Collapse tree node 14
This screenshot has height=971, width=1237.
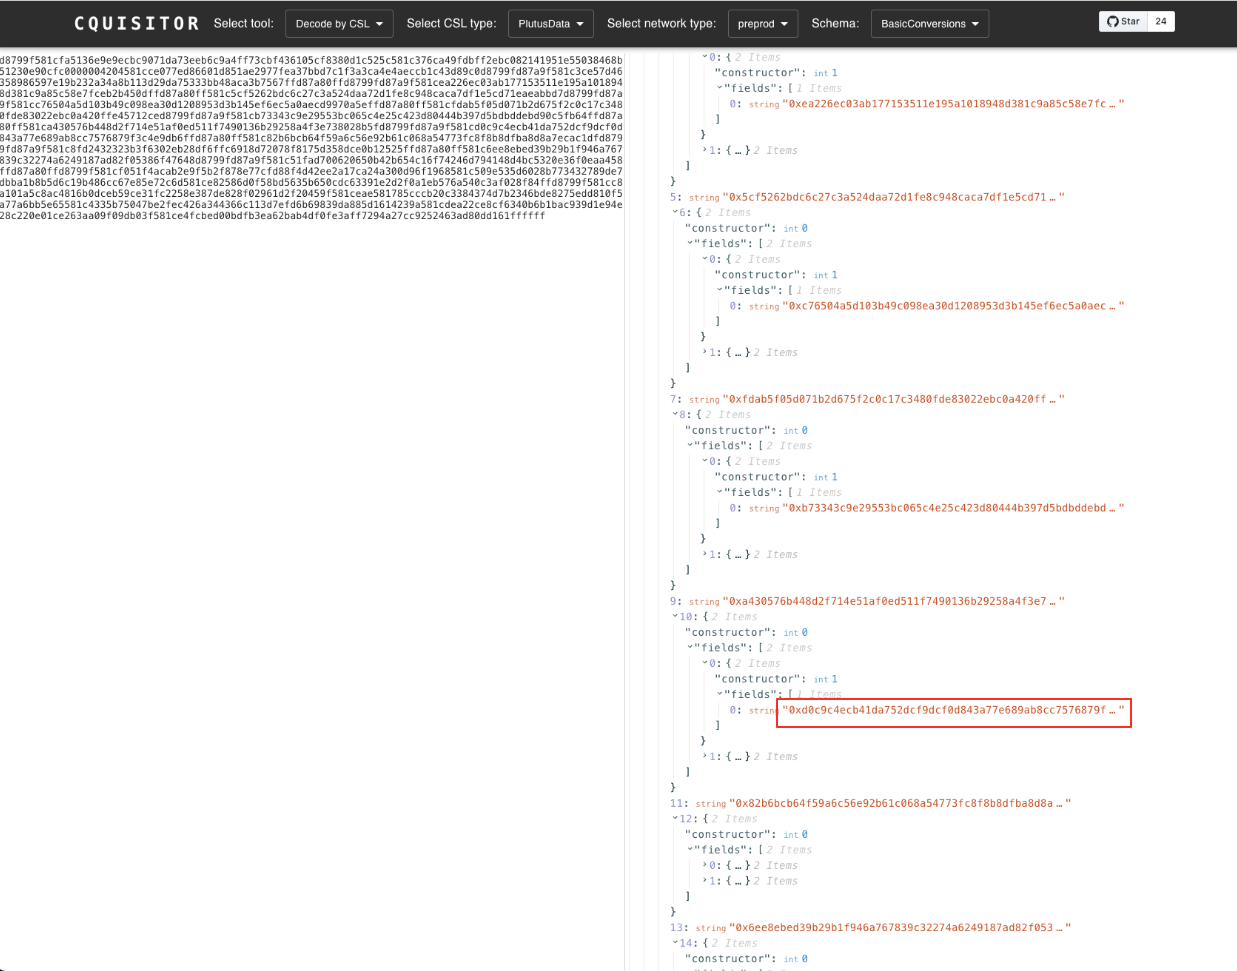pyautogui.click(x=675, y=943)
